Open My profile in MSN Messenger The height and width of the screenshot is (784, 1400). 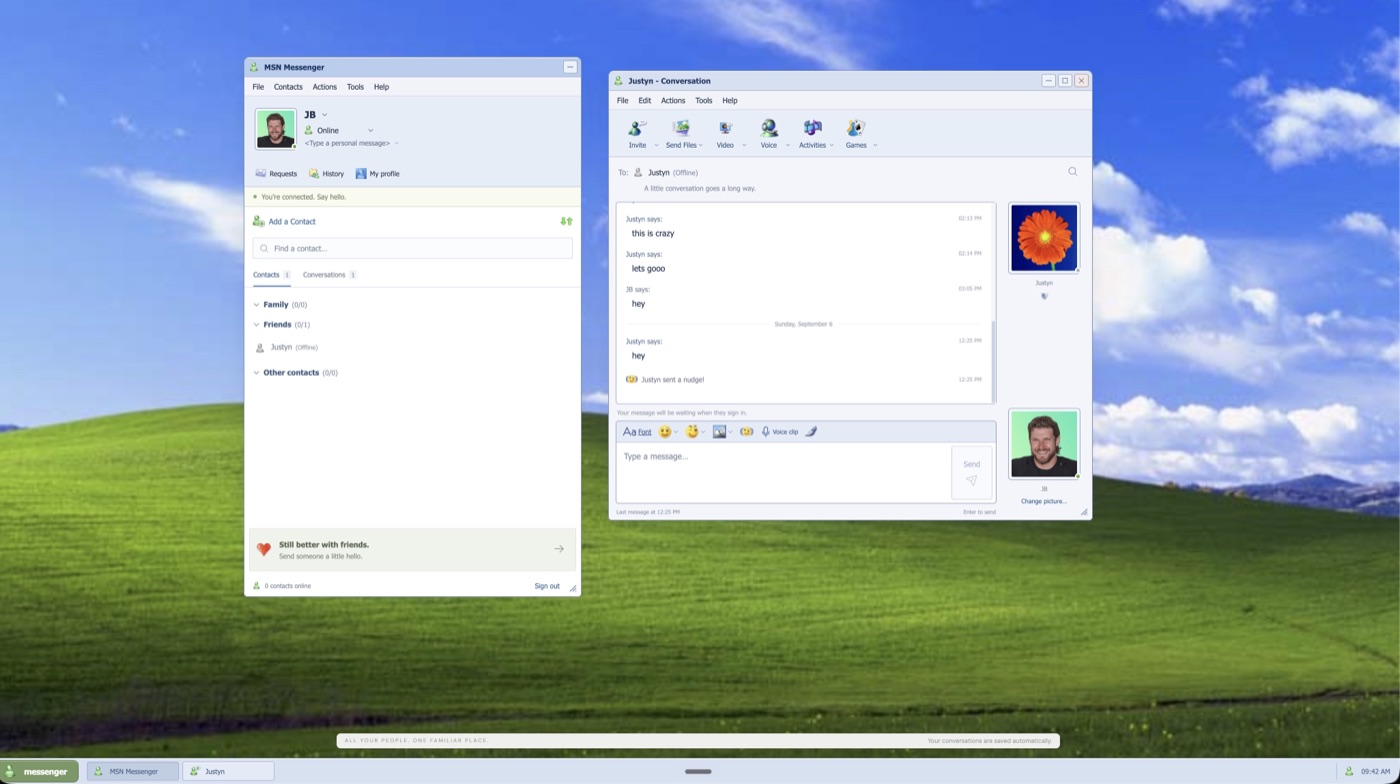tap(377, 174)
